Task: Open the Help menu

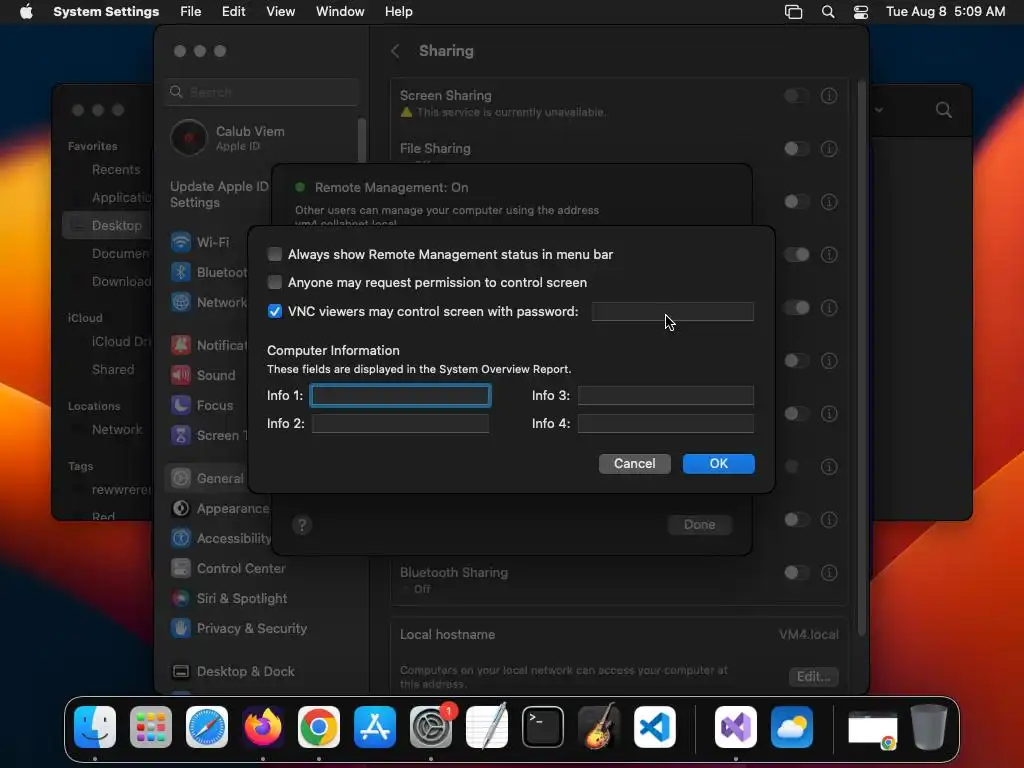Action: click(398, 12)
